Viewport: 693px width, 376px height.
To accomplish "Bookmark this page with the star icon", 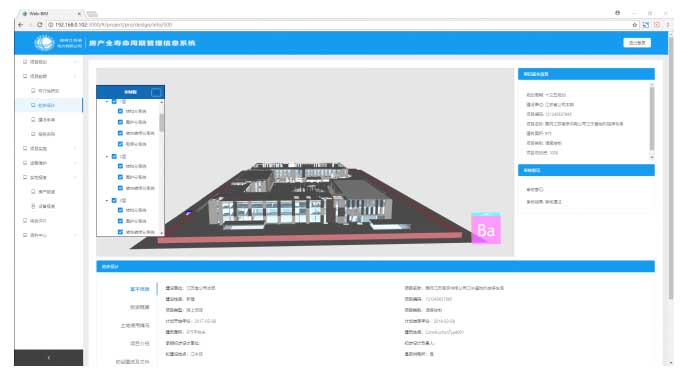I will pos(635,25).
